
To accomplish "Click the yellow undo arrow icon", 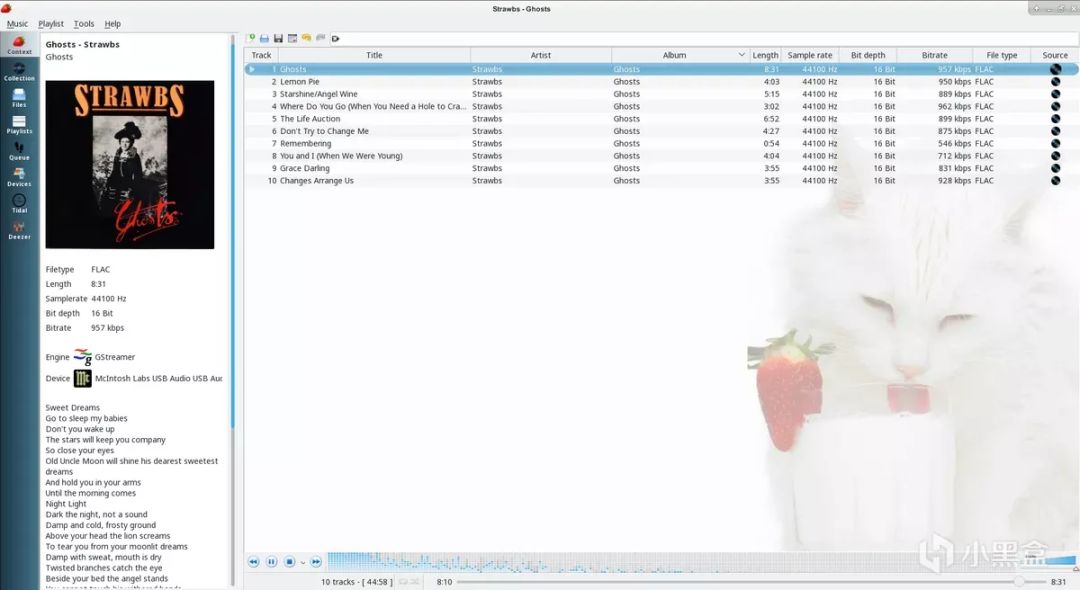I will click(x=307, y=38).
